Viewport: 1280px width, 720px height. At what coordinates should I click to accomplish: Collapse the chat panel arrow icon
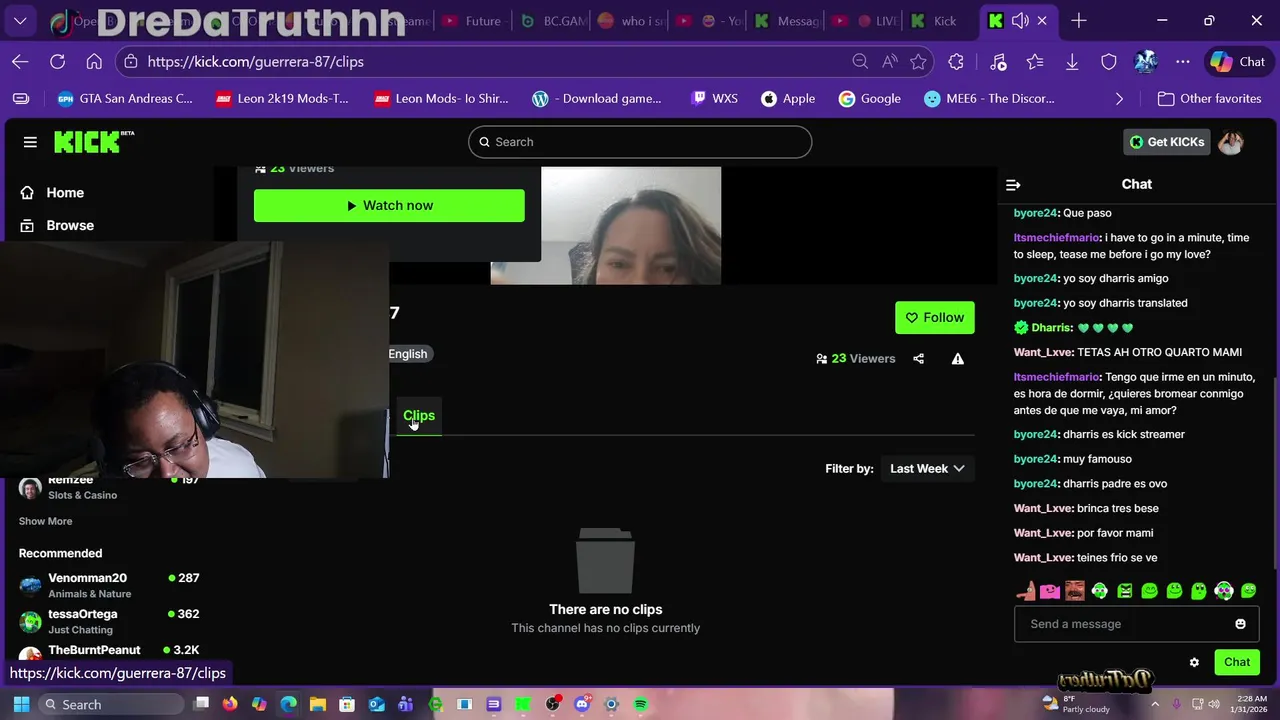tap(1013, 185)
